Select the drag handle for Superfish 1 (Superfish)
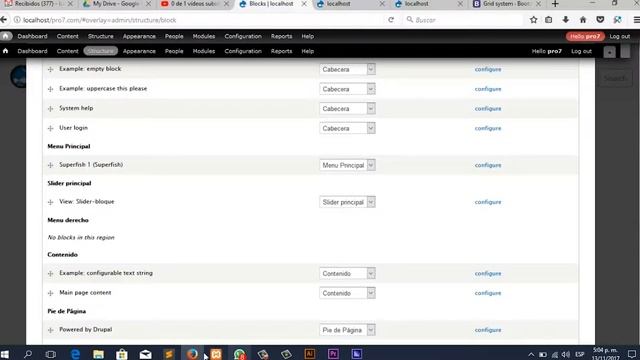 pyautogui.click(x=51, y=165)
